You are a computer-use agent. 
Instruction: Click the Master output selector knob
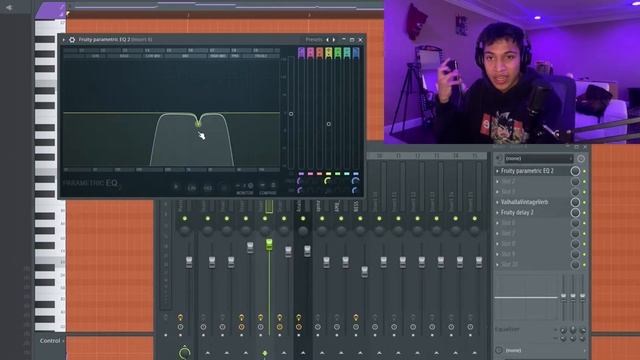tap(184, 352)
